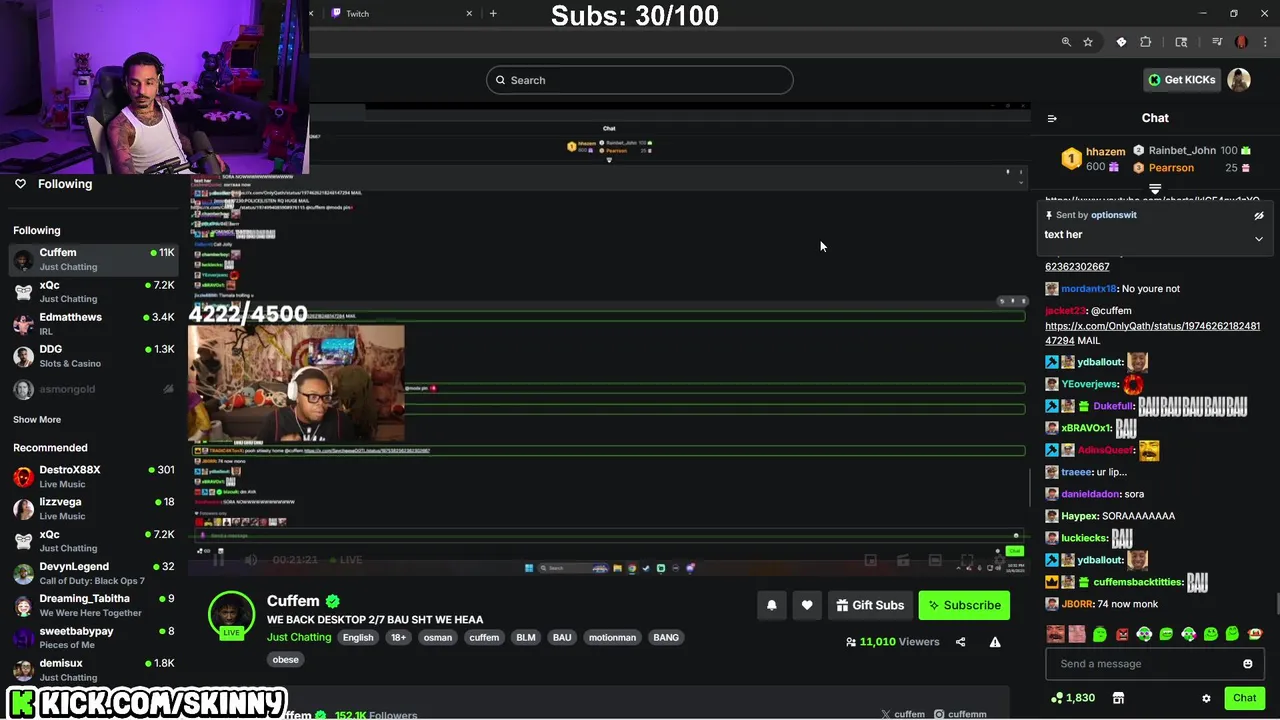Open recommended channel sweetbabypay
Screen dimensions: 1280x720
pyautogui.click(x=94, y=637)
